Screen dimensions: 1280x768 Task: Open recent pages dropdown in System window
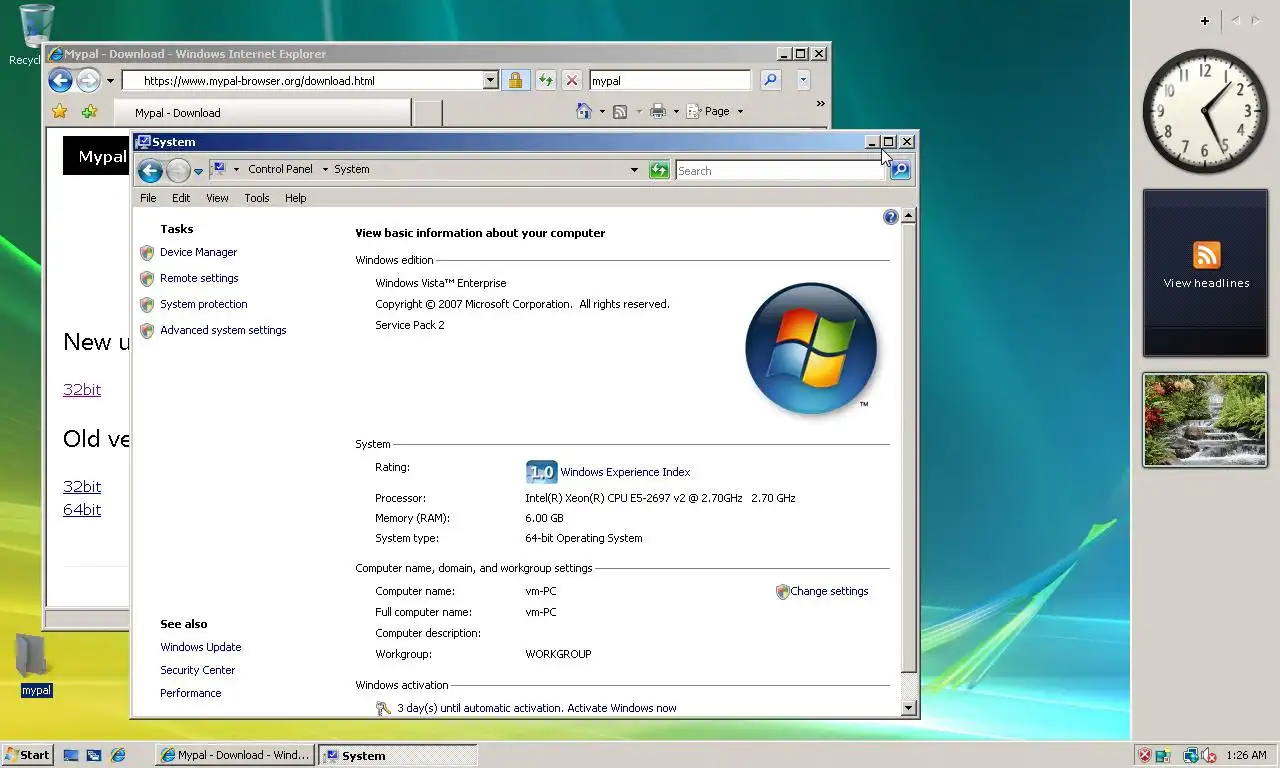198,171
